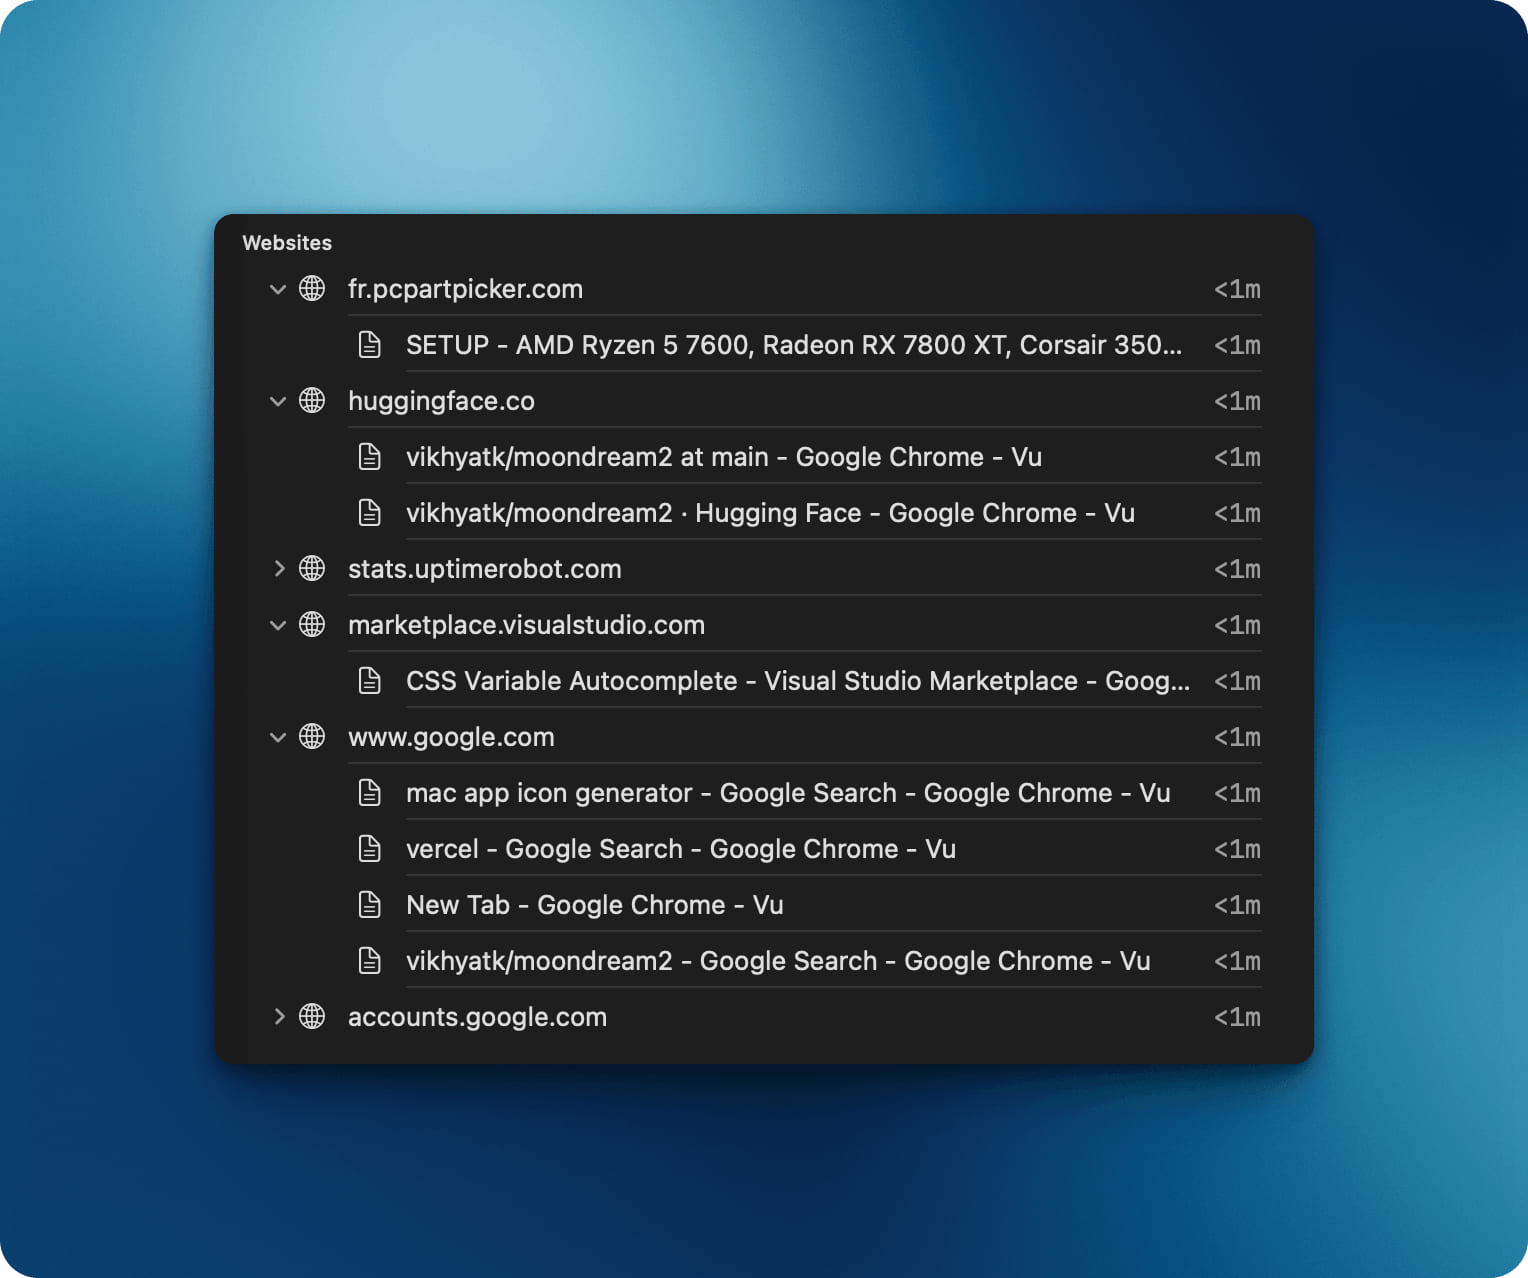Expand the stats.uptimerobot.com group
The height and width of the screenshot is (1278, 1528).
coord(278,569)
